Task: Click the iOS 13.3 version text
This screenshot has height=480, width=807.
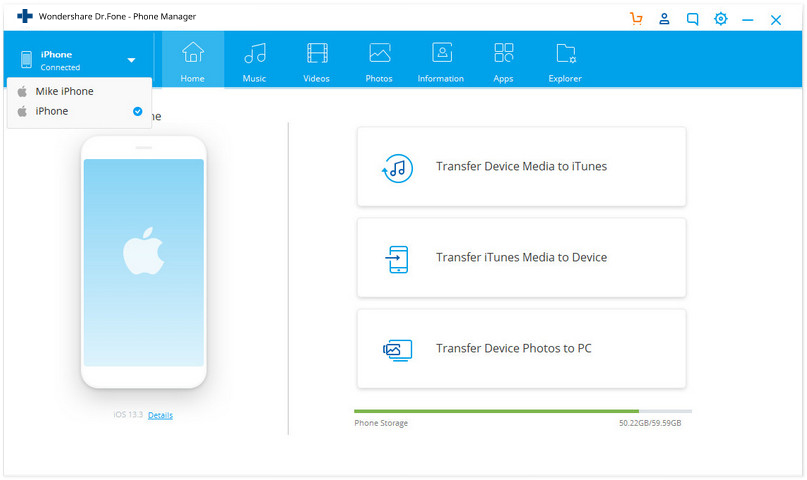Action: pos(128,415)
